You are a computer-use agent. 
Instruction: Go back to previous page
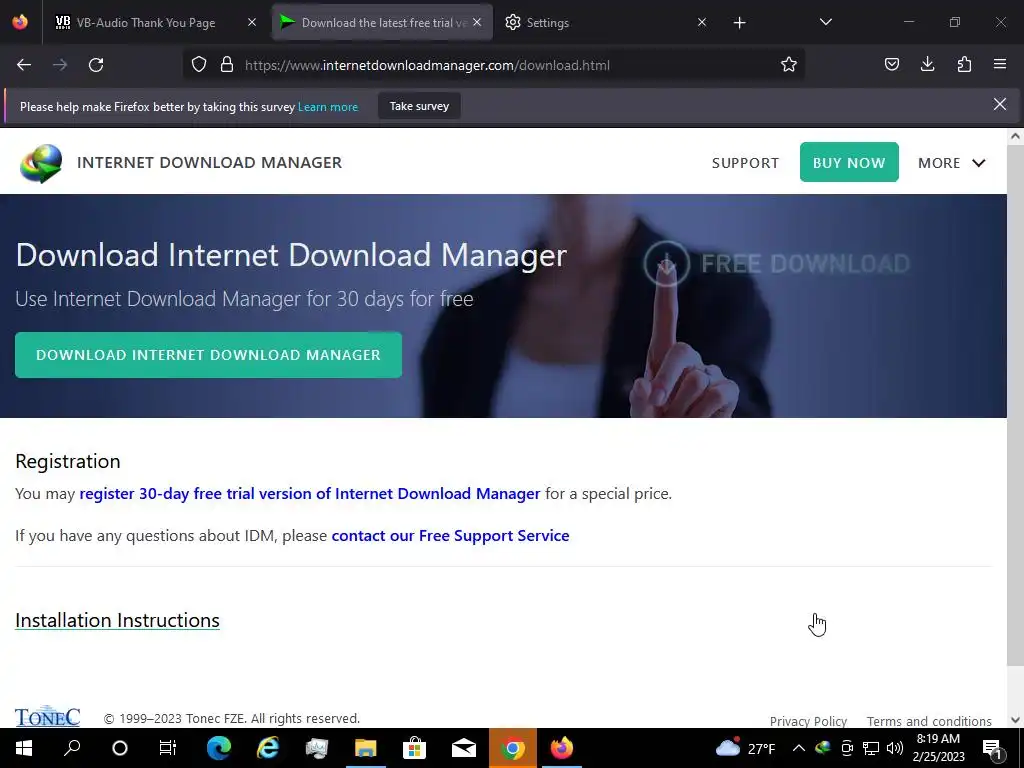pos(24,65)
